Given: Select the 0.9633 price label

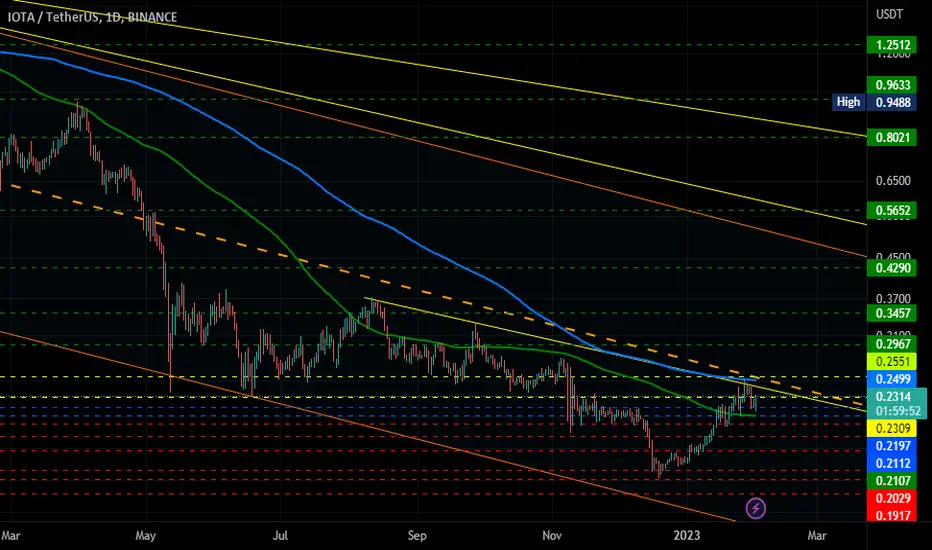Looking at the screenshot, I should [x=892, y=85].
